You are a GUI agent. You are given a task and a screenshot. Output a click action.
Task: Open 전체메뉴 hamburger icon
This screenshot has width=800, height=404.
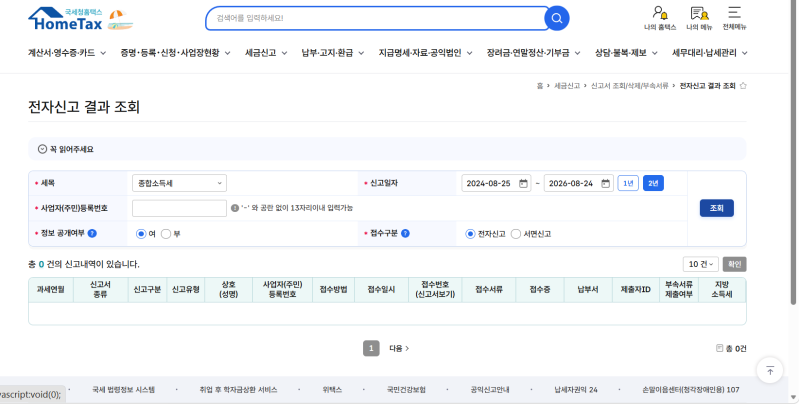click(x=734, y=18)
